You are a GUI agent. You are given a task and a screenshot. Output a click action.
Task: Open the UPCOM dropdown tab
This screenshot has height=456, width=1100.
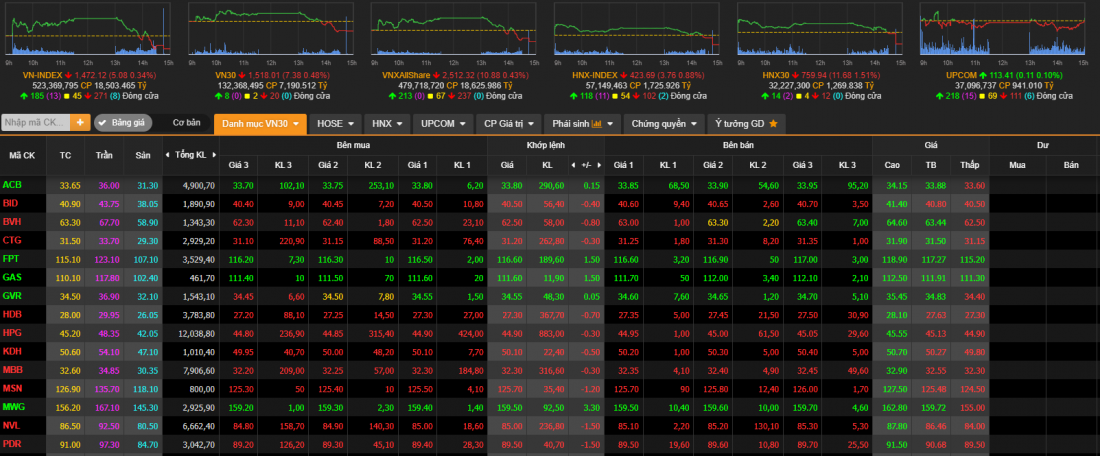click(x=444, y=124)
